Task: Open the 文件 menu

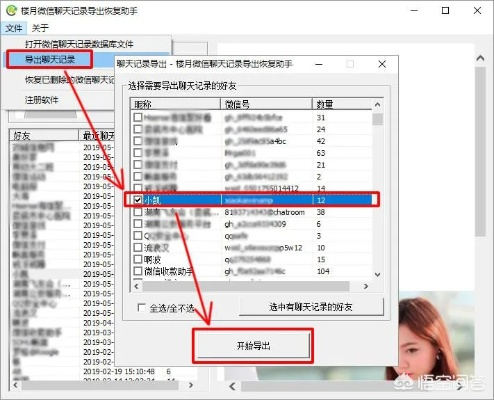Action: [14, 28]
